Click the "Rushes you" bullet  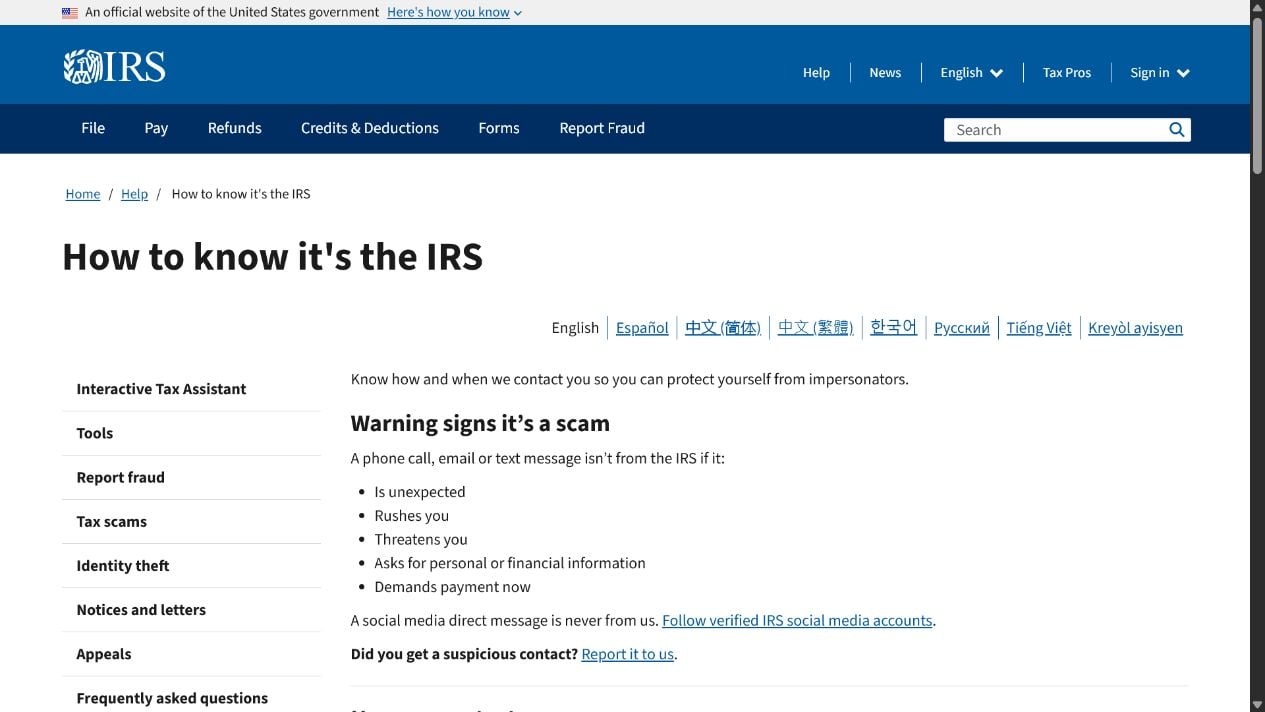click(x=412, y=516)
